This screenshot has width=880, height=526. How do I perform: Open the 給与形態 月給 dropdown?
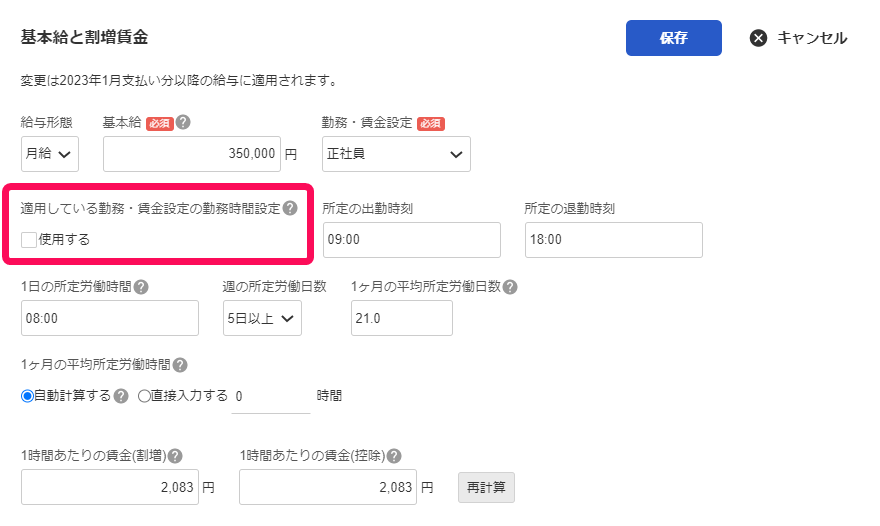coord(50,154)
